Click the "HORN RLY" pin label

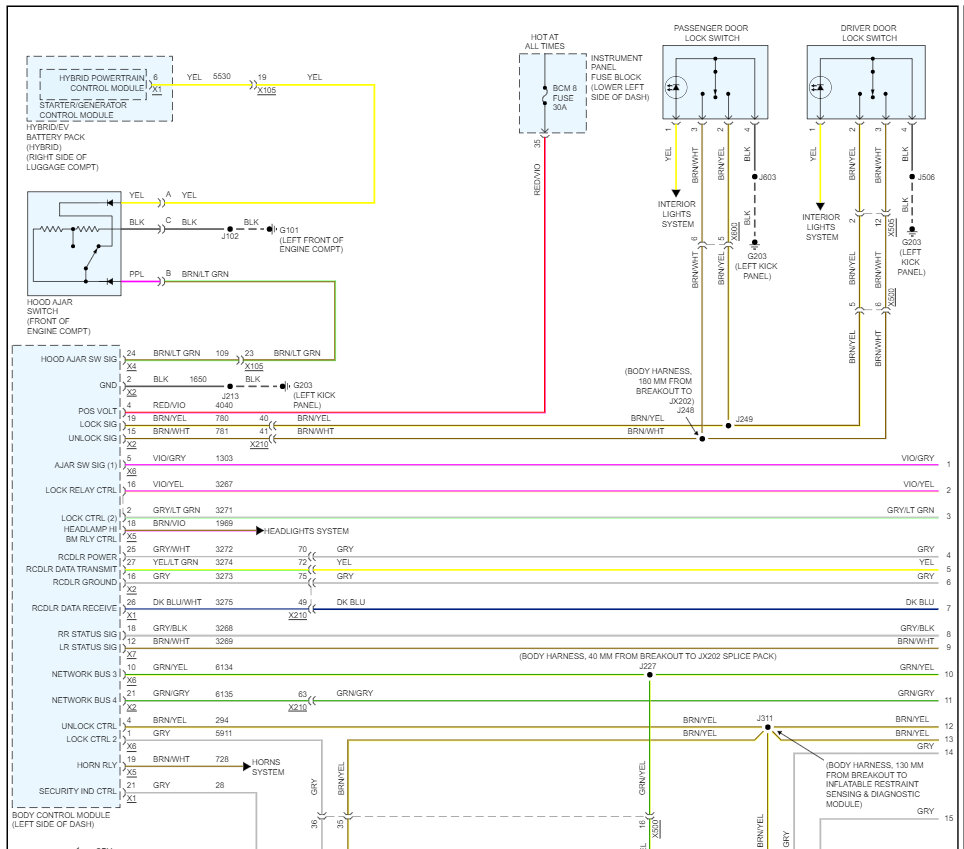(x=97, y=765)
